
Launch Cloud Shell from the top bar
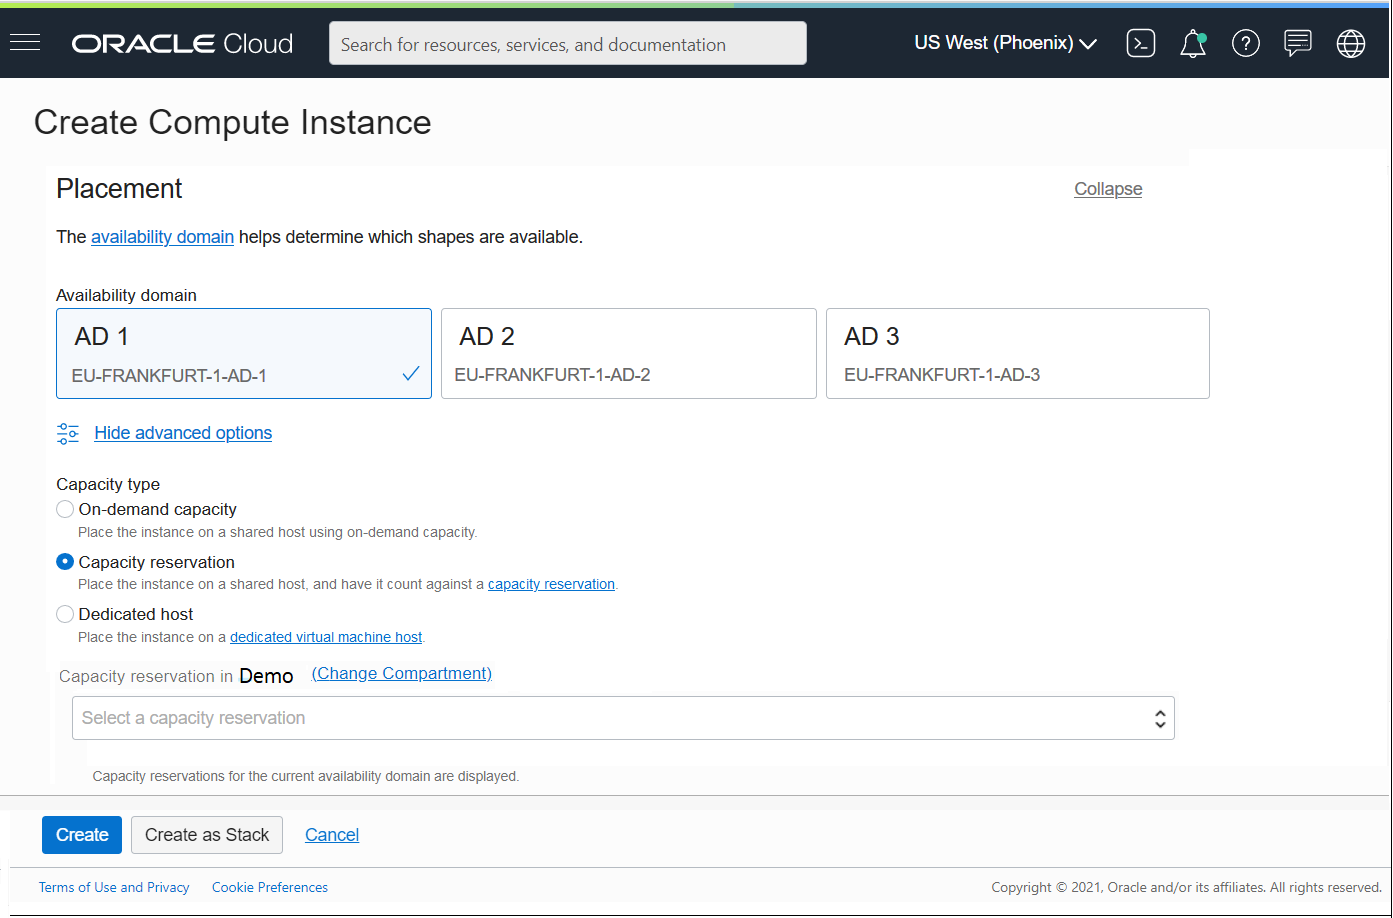[1140, 43]
